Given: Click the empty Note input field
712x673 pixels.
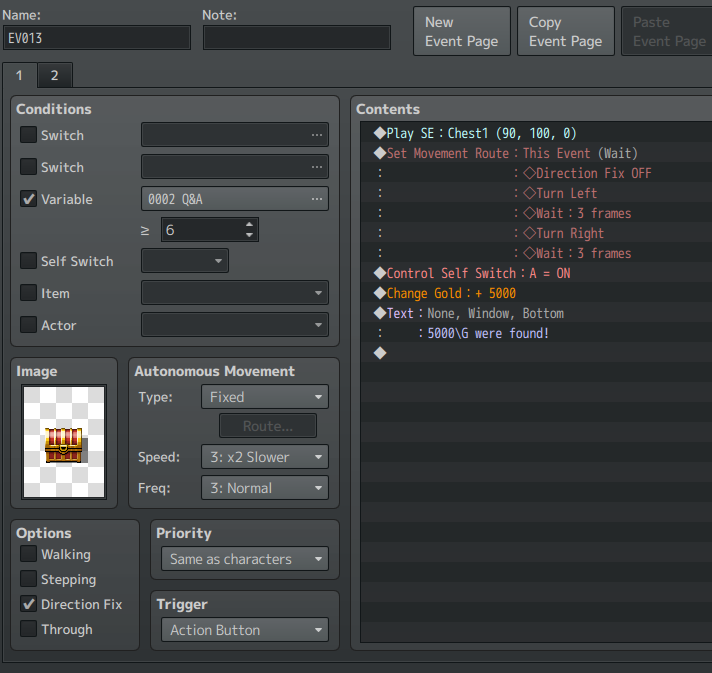Looking at the screenshot, I should pos(297,38).
